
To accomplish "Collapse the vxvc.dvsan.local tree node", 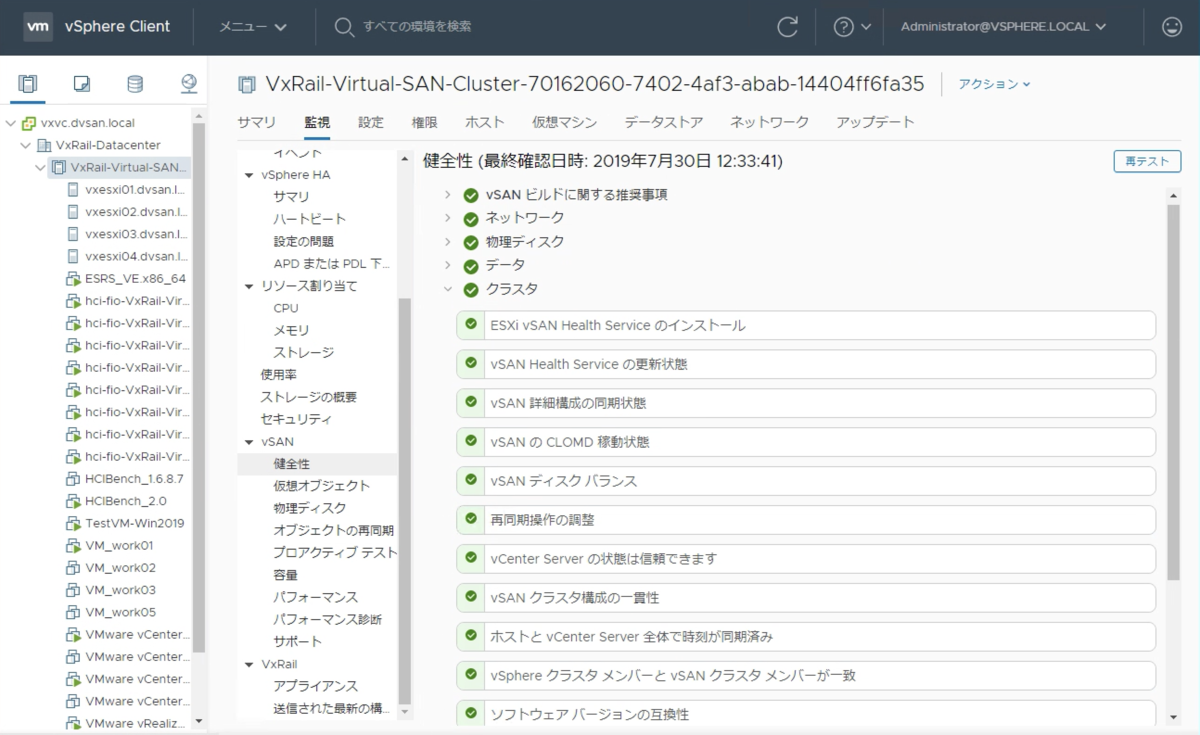I will click(x=11, y=123).
